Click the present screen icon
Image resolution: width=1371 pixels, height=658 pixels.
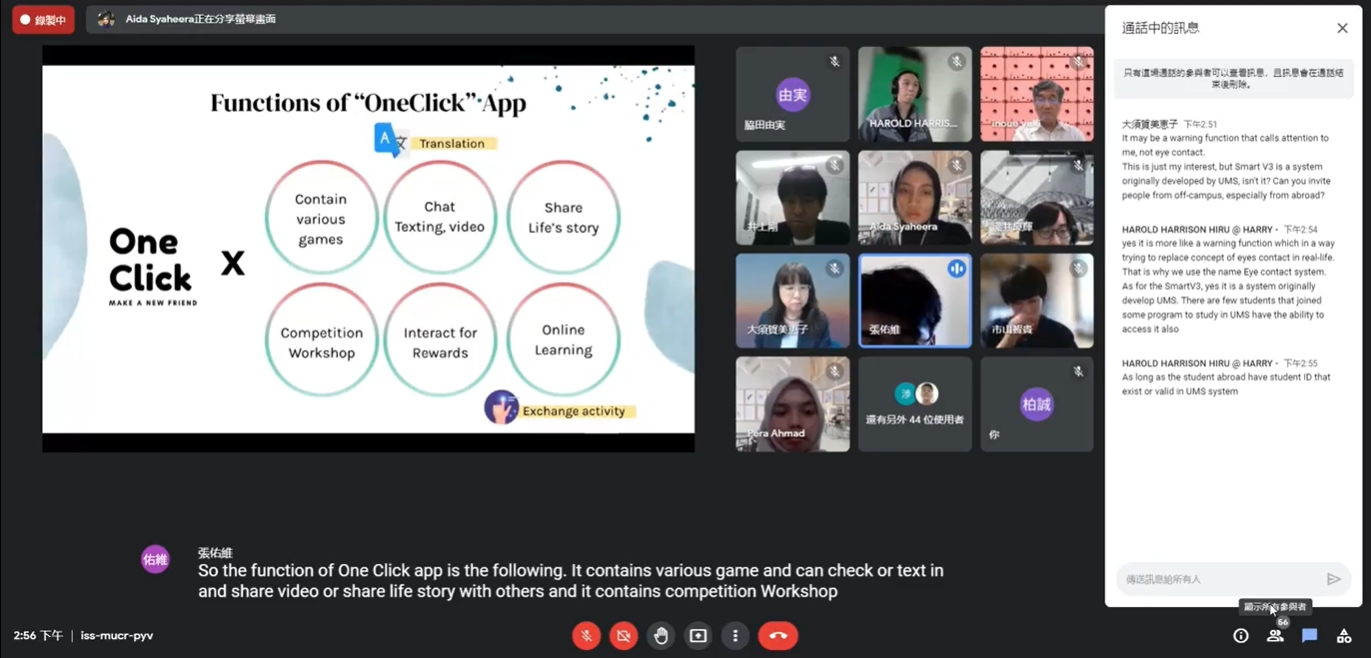click(x=698, y=636)
